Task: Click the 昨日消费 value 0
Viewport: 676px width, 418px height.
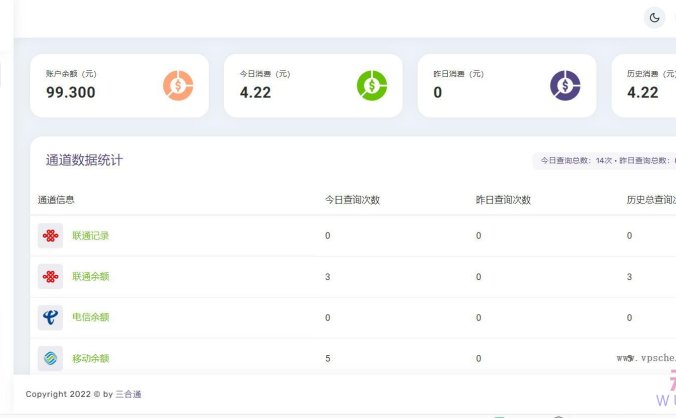Action: pyautogui.click(x=438, y=92)
